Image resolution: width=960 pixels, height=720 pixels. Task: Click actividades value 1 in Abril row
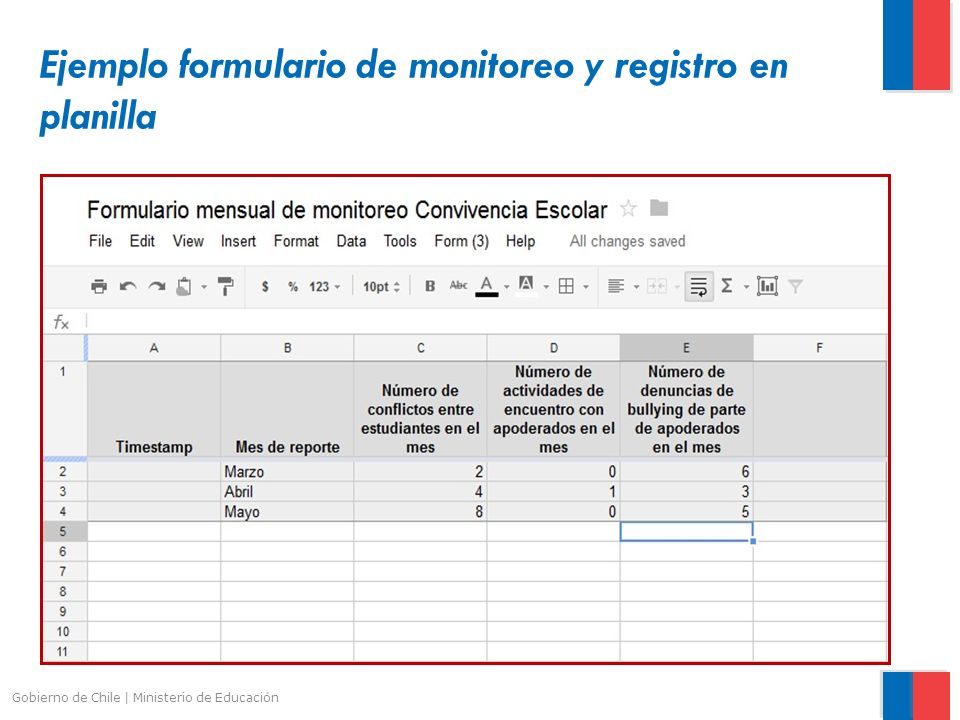point(553,492)
